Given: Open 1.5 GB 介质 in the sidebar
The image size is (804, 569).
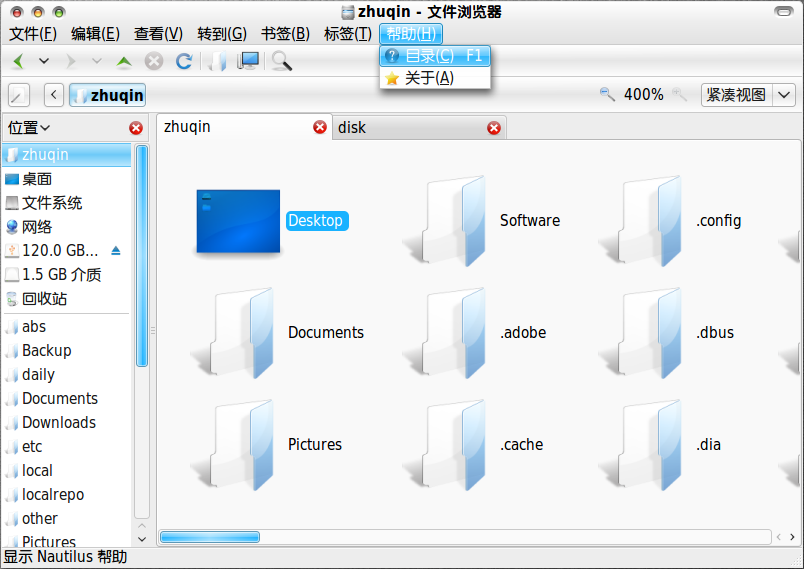Looking at the screenshot, I should click(x=67, y=274).
